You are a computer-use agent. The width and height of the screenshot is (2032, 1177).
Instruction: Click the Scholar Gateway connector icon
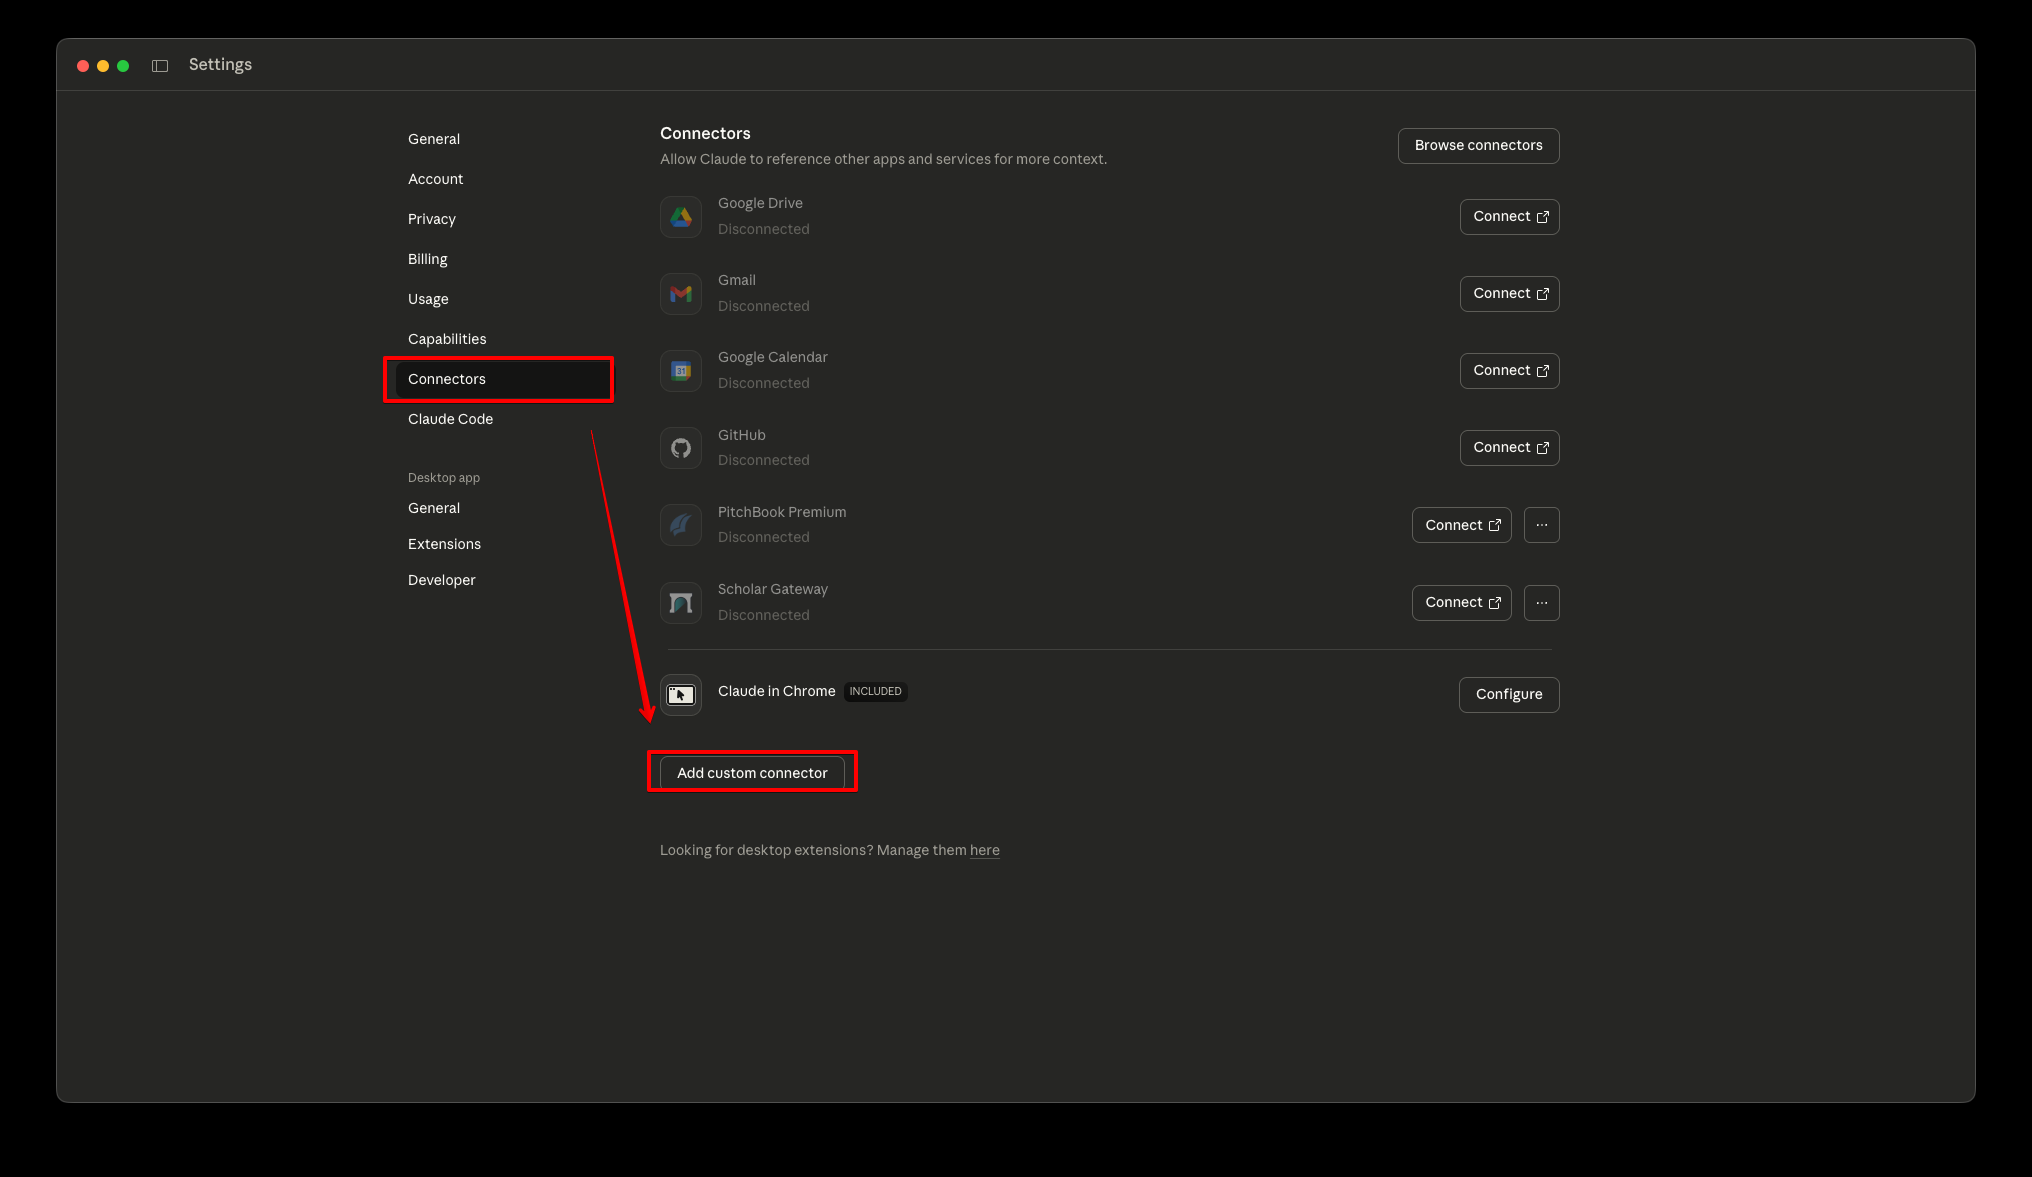pyautogui.click(x=681, y=603)
